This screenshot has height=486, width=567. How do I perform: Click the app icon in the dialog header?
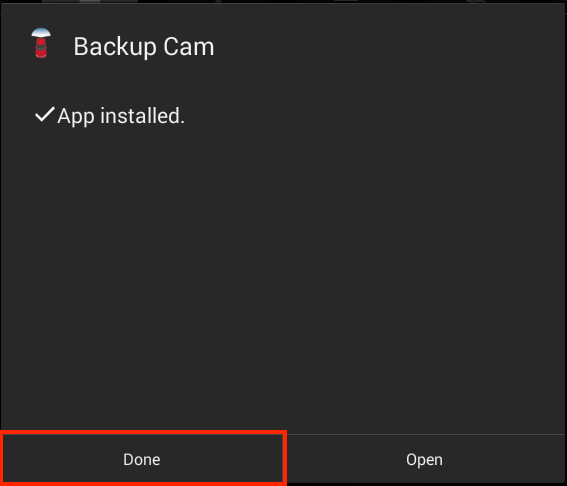click(x=41, y=43)
